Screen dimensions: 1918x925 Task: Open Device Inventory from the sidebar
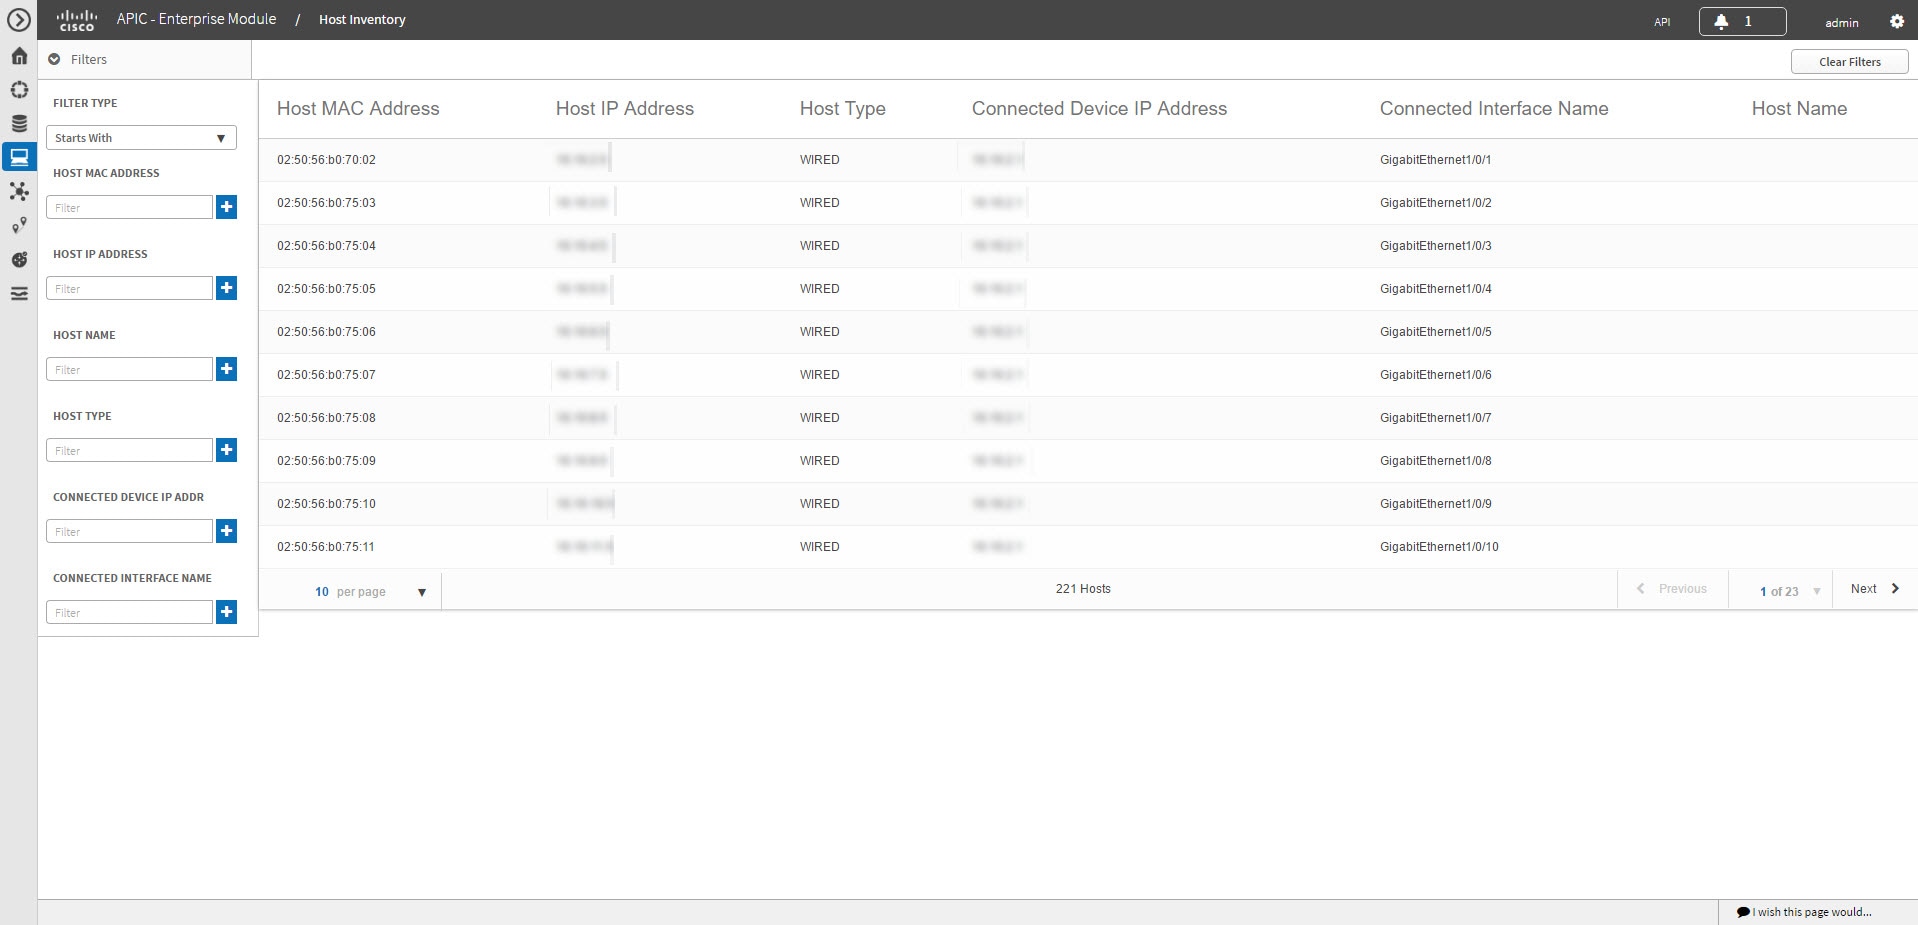point(19,123)
